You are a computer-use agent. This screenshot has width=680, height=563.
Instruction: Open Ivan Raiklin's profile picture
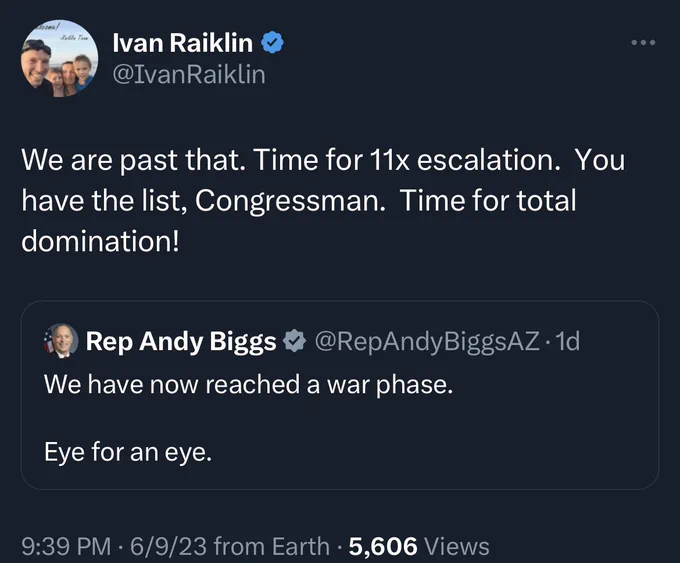59,58
